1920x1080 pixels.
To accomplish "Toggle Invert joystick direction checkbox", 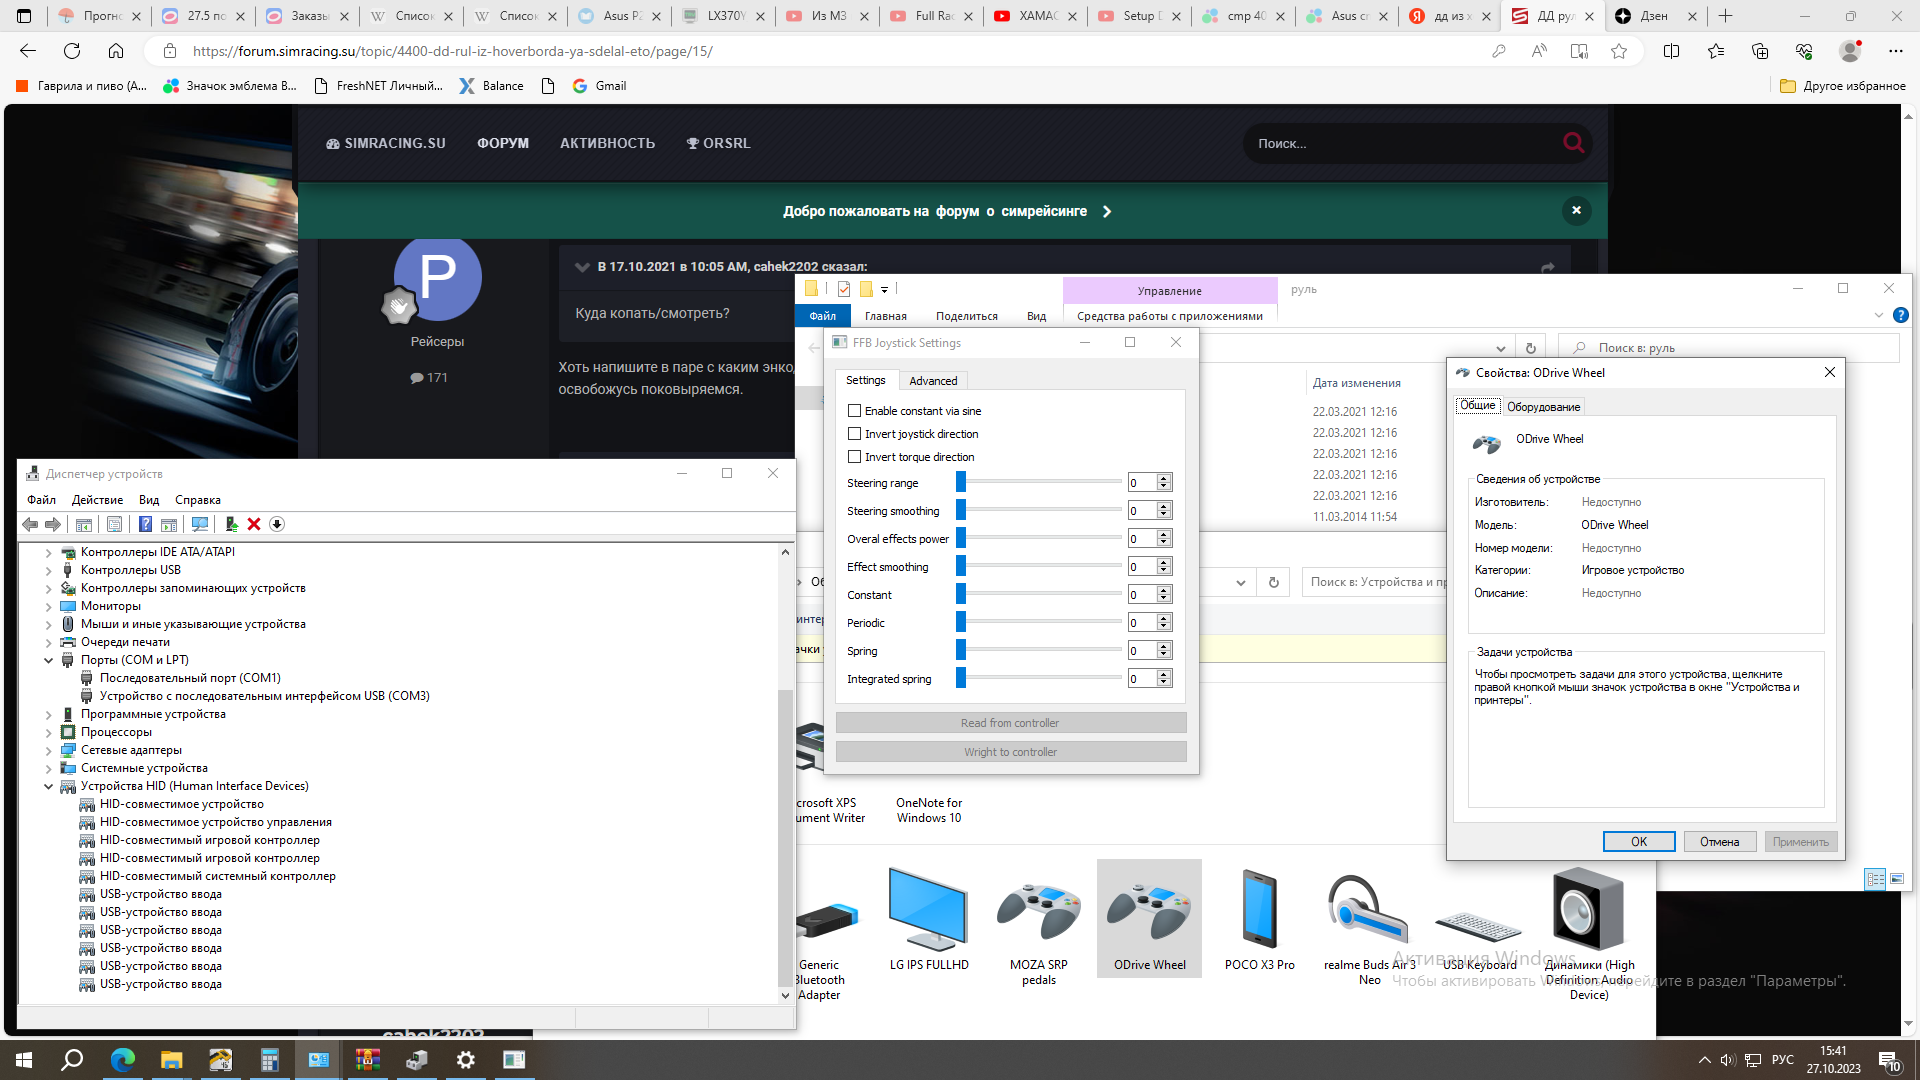I will tap(854, 434).
